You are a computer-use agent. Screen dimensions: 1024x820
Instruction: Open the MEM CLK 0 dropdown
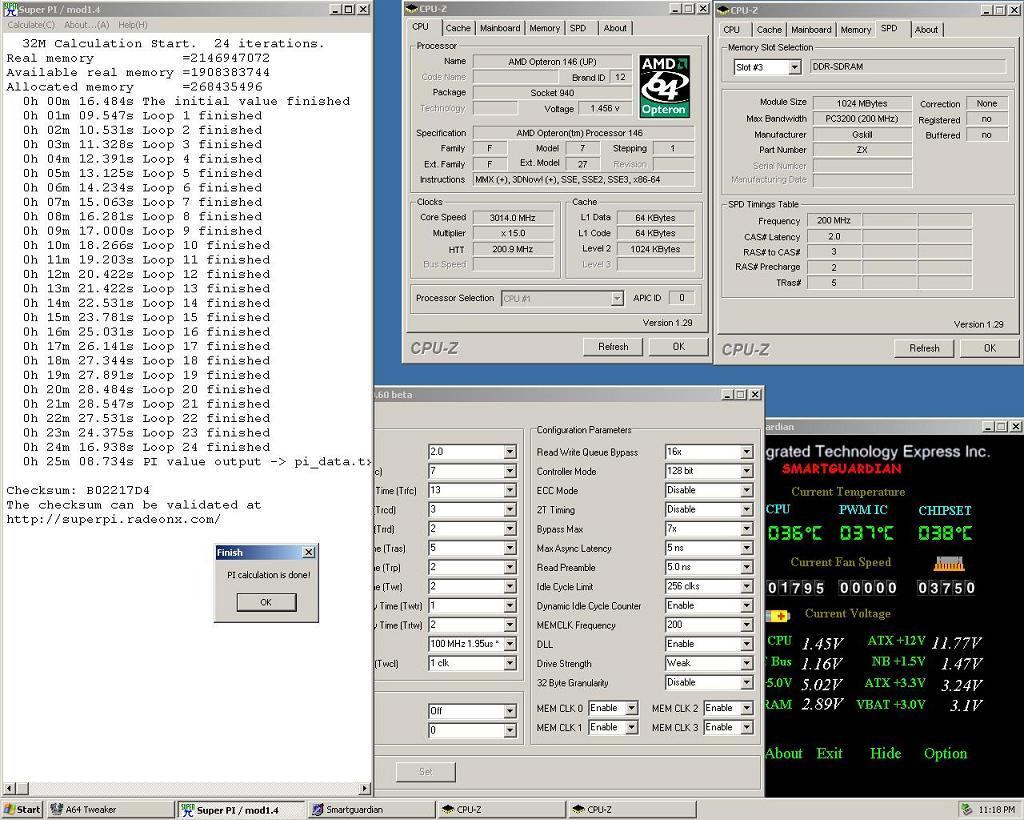point(630,708)
